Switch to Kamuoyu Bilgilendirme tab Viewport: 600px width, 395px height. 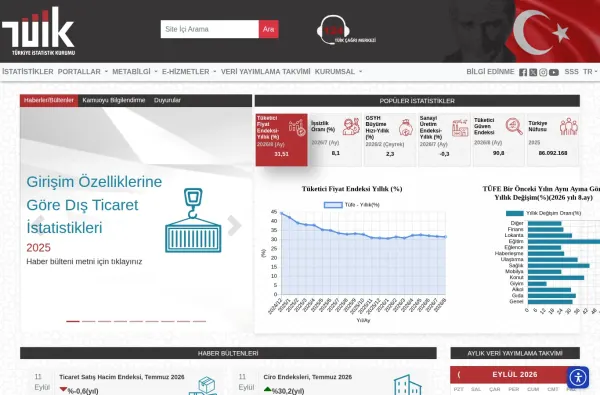pyautogui.click(x=114, y=100)
